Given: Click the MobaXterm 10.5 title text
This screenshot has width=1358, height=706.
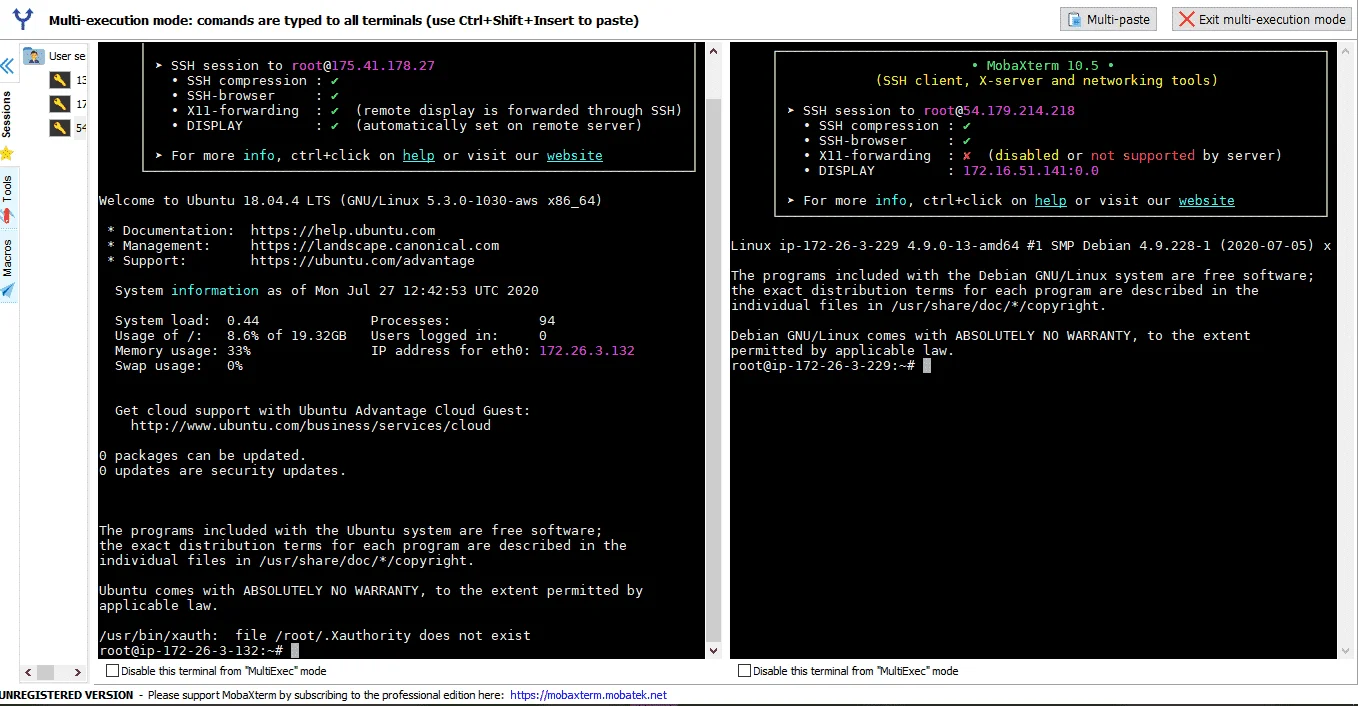Looking at the screenshot, I should tap(1043, 66).
